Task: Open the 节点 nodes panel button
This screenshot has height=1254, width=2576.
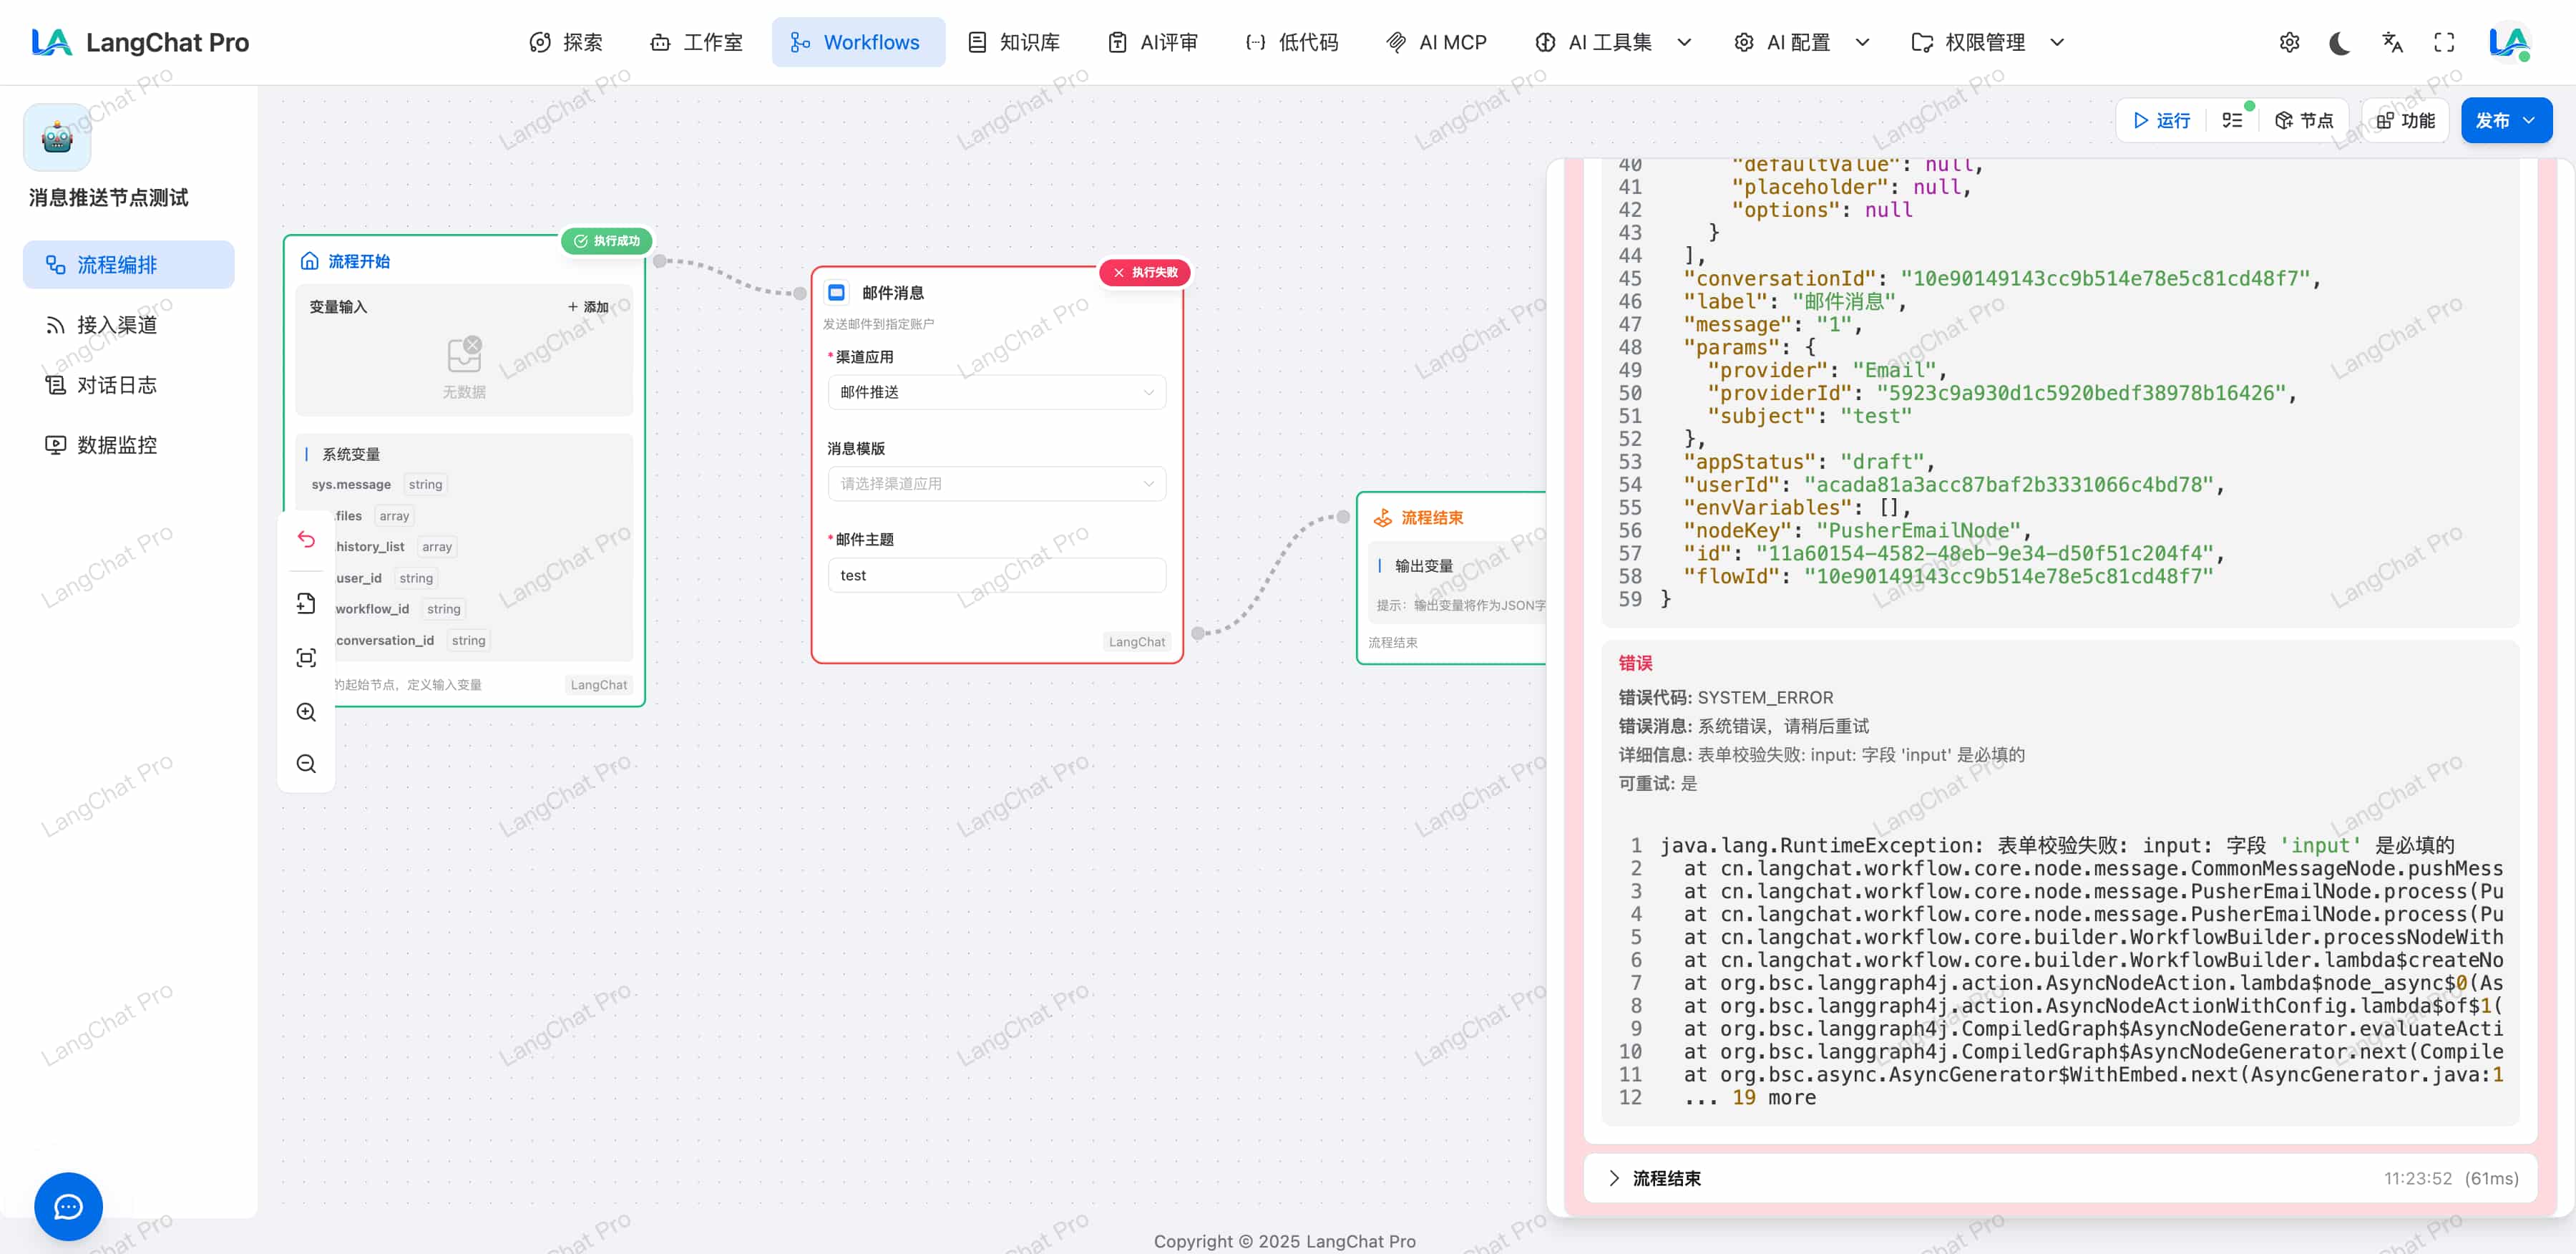Action: pos(2304,120)
